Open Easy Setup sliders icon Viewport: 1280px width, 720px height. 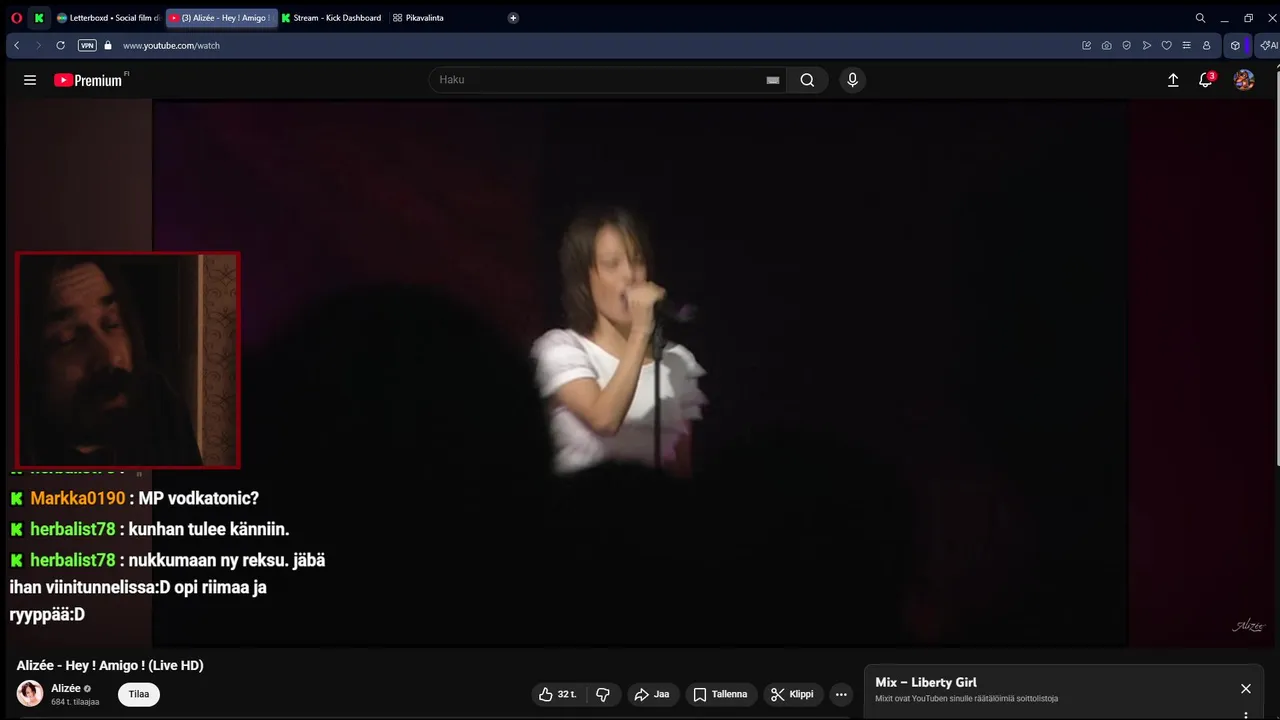[x=1186, y=45]
